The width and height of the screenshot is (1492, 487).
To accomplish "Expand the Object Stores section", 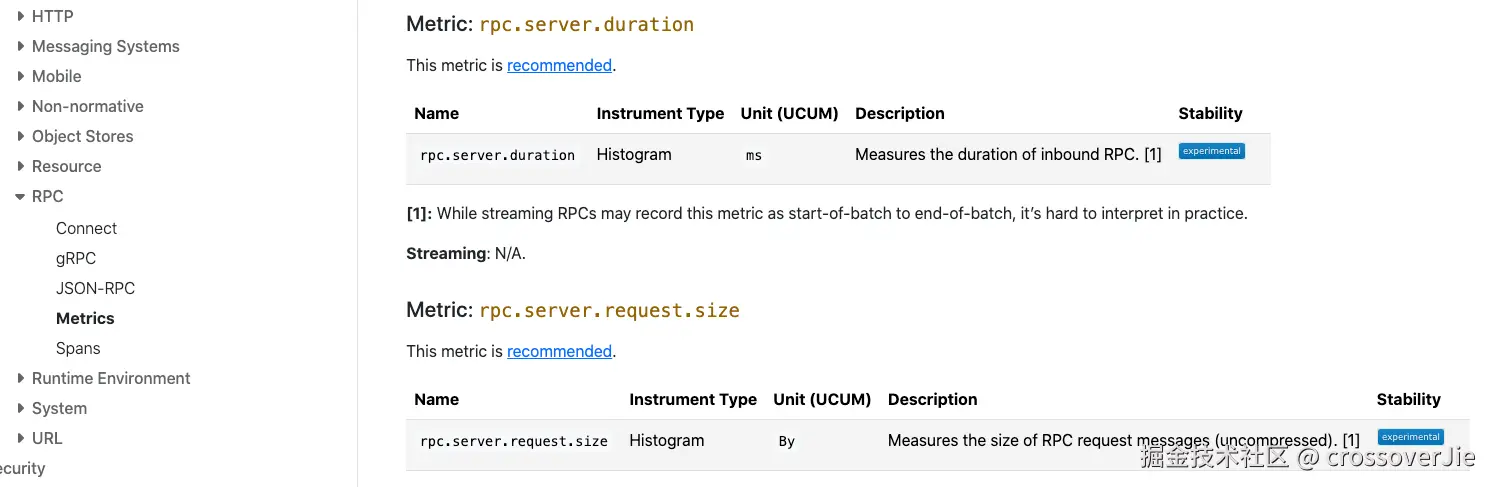I will [x=21, y=136].
